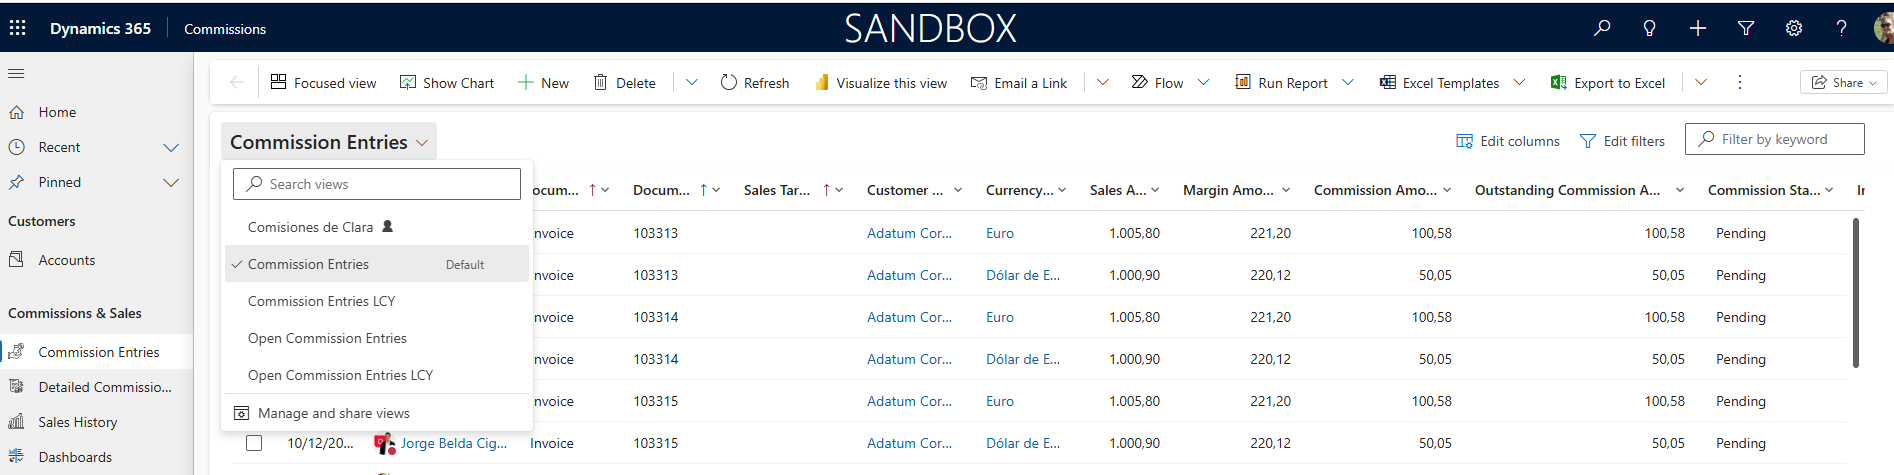
Task: Open the help question mark icon
Action: click(x=1841, y=28)
